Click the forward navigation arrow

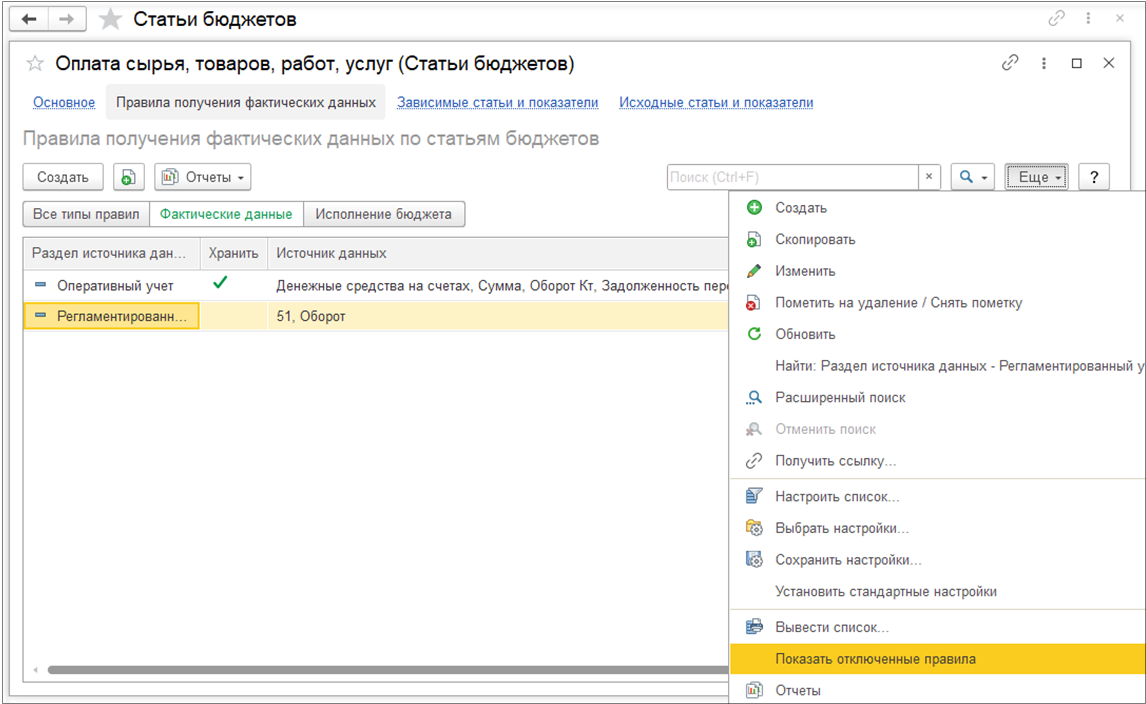[66, 20]
